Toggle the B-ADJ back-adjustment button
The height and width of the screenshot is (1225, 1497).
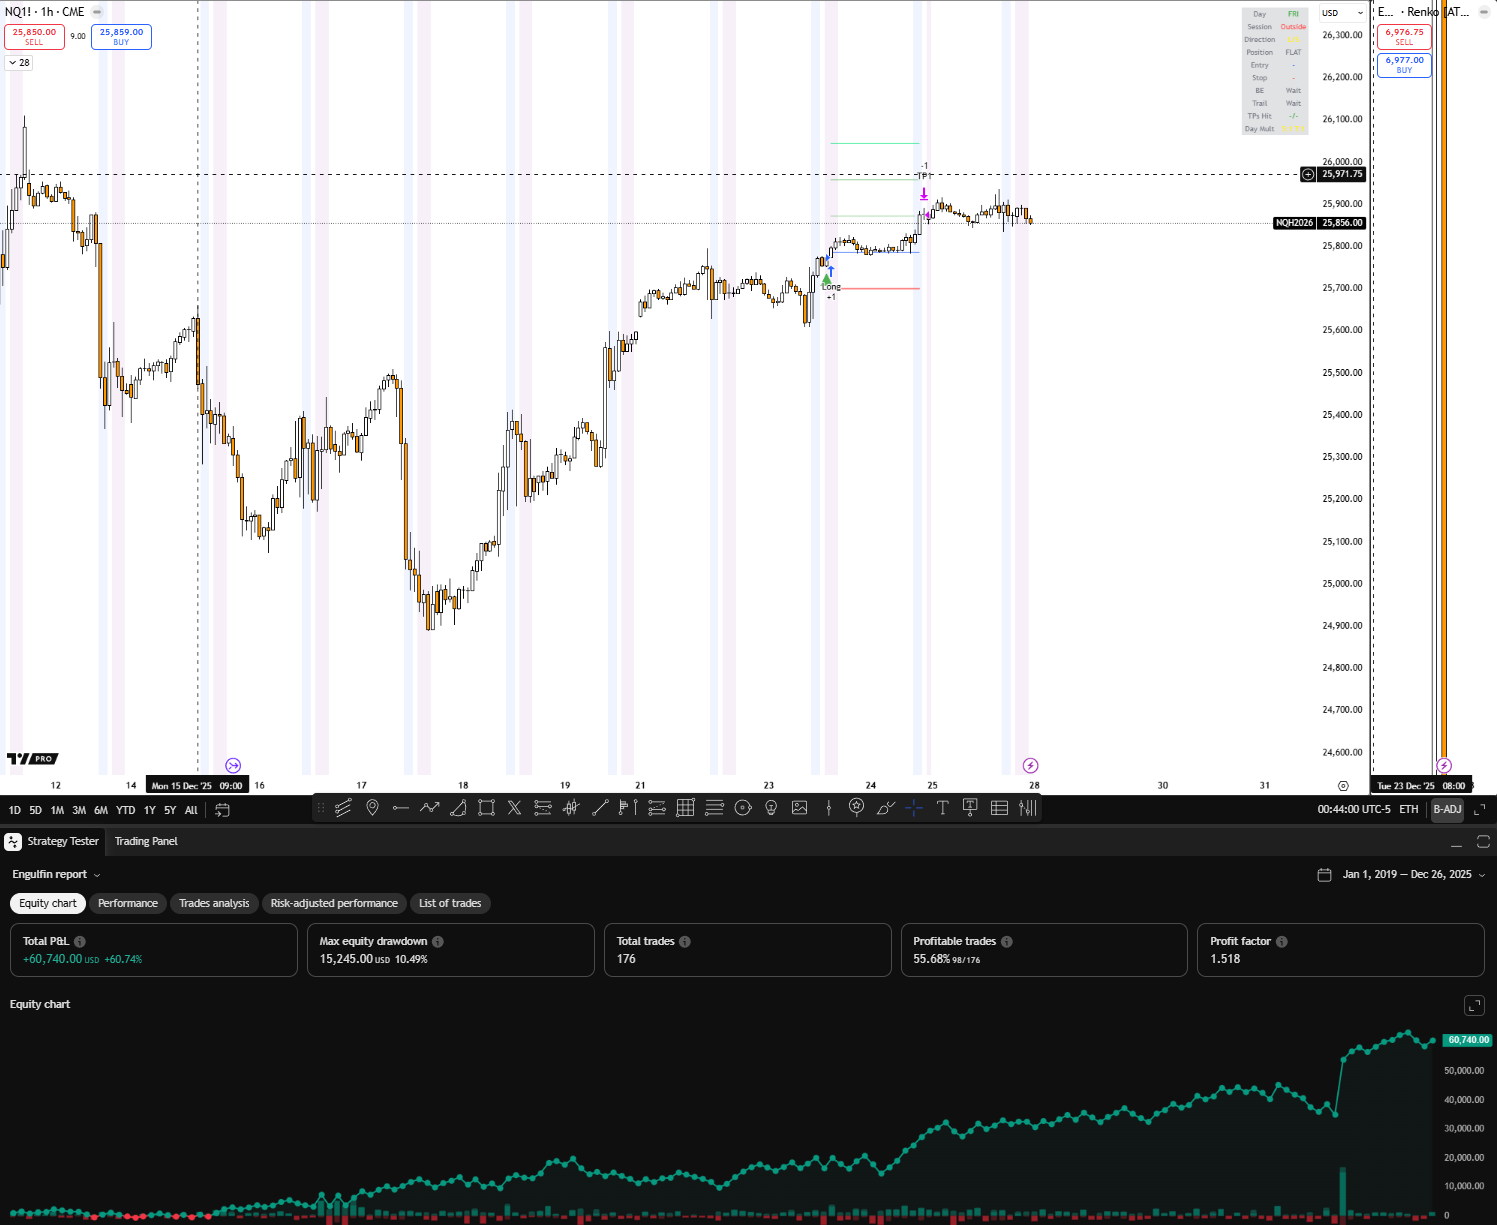[1447, 809]
